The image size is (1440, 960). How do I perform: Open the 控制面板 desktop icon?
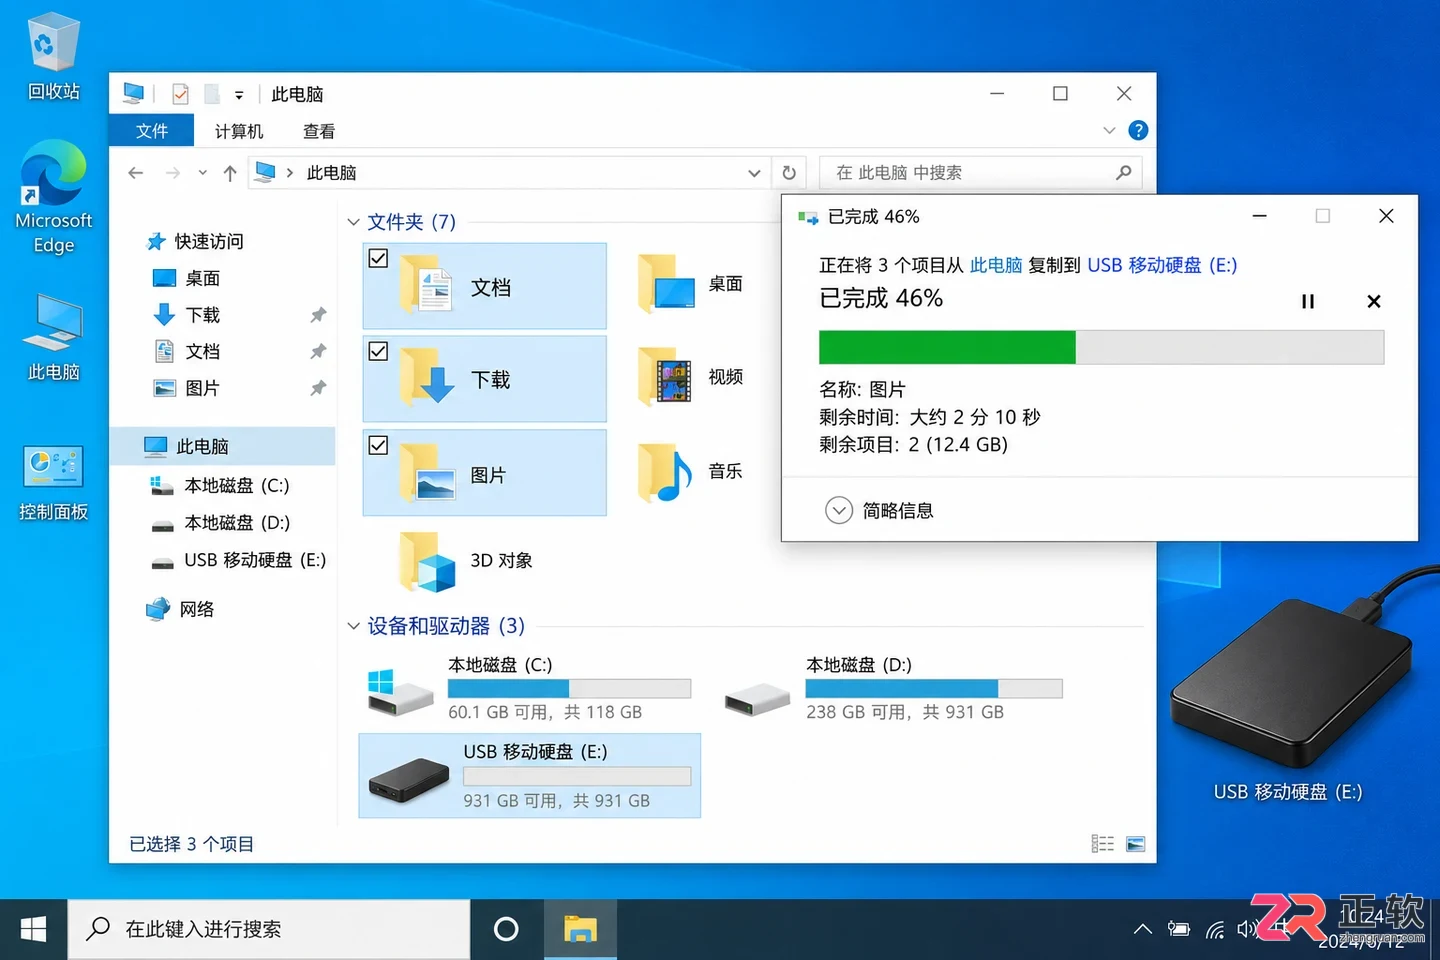pos(53,483)
